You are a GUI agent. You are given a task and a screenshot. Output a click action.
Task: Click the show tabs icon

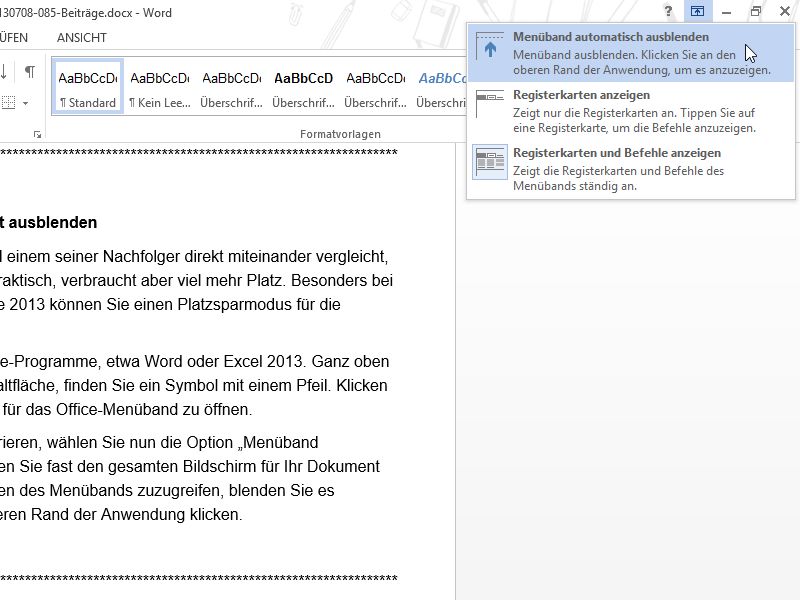point(490,104)
